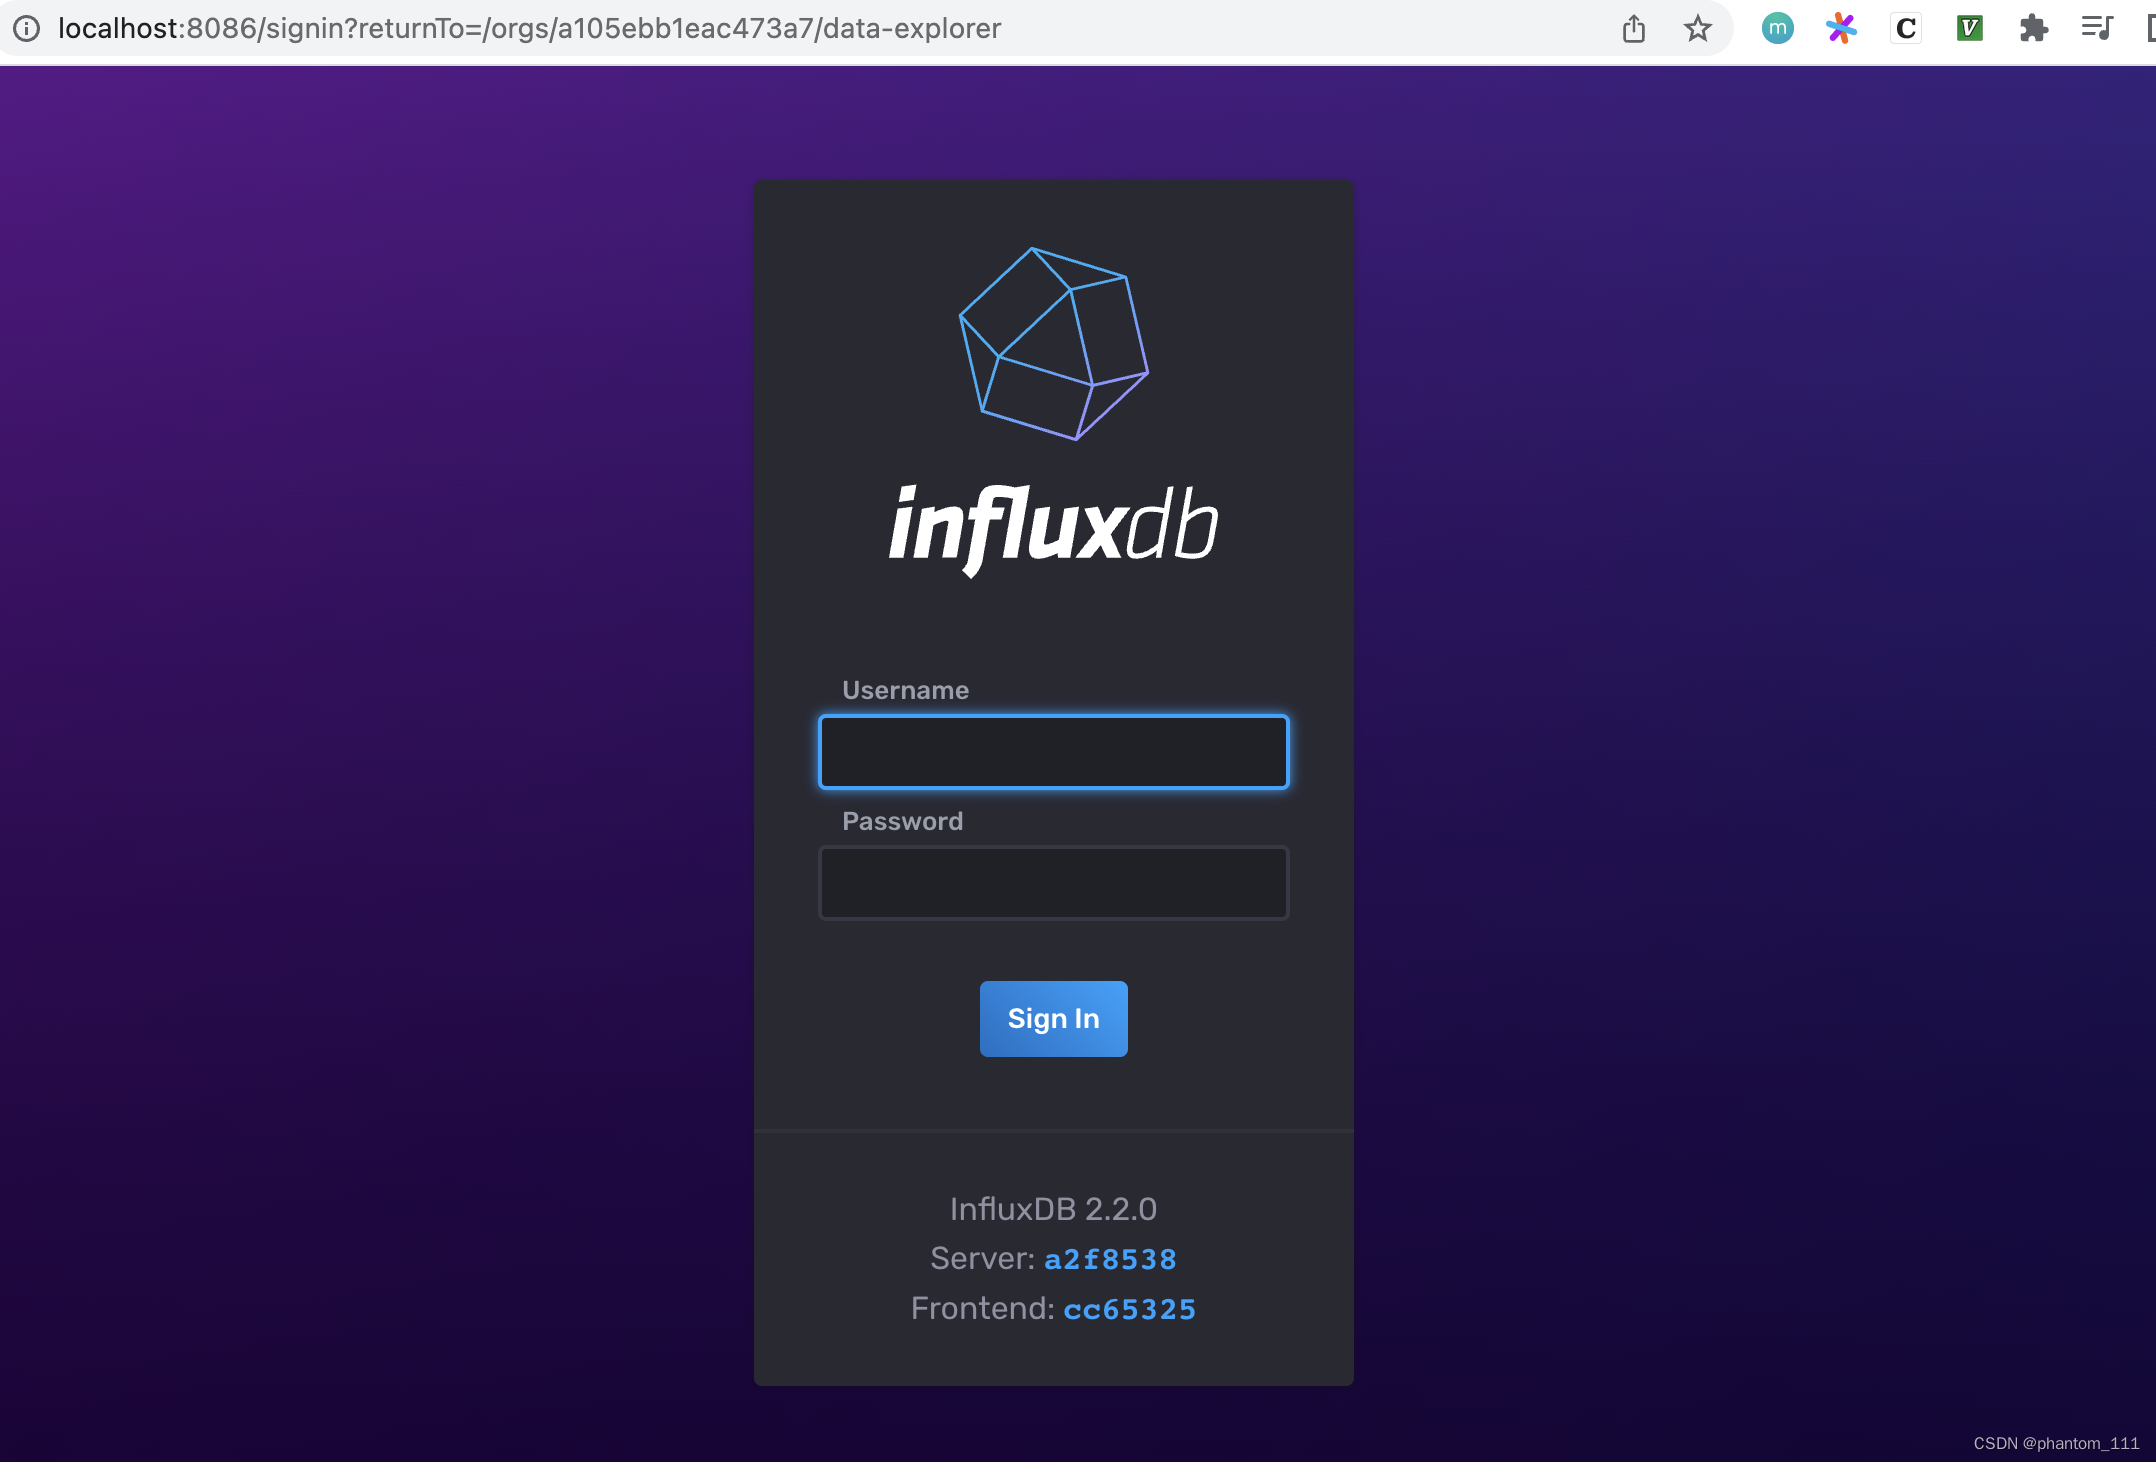Viewport: 2156px width, 1462px height.
Task: Click the share icon in the toolbar
Action: point(1635,28)
